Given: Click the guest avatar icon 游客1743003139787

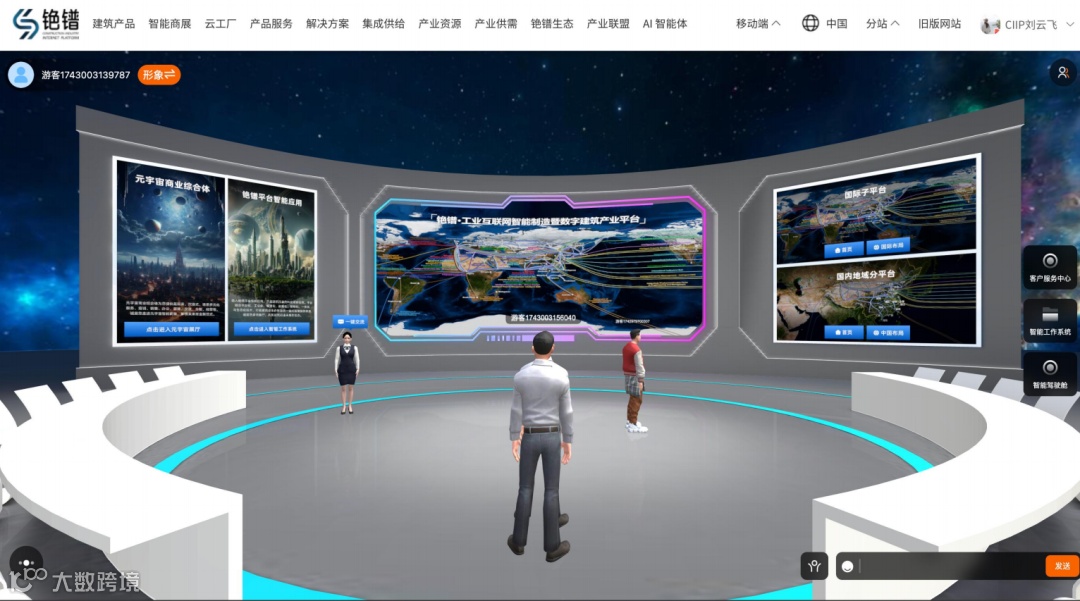Looking at the screenshot, I should coord(21,74).
